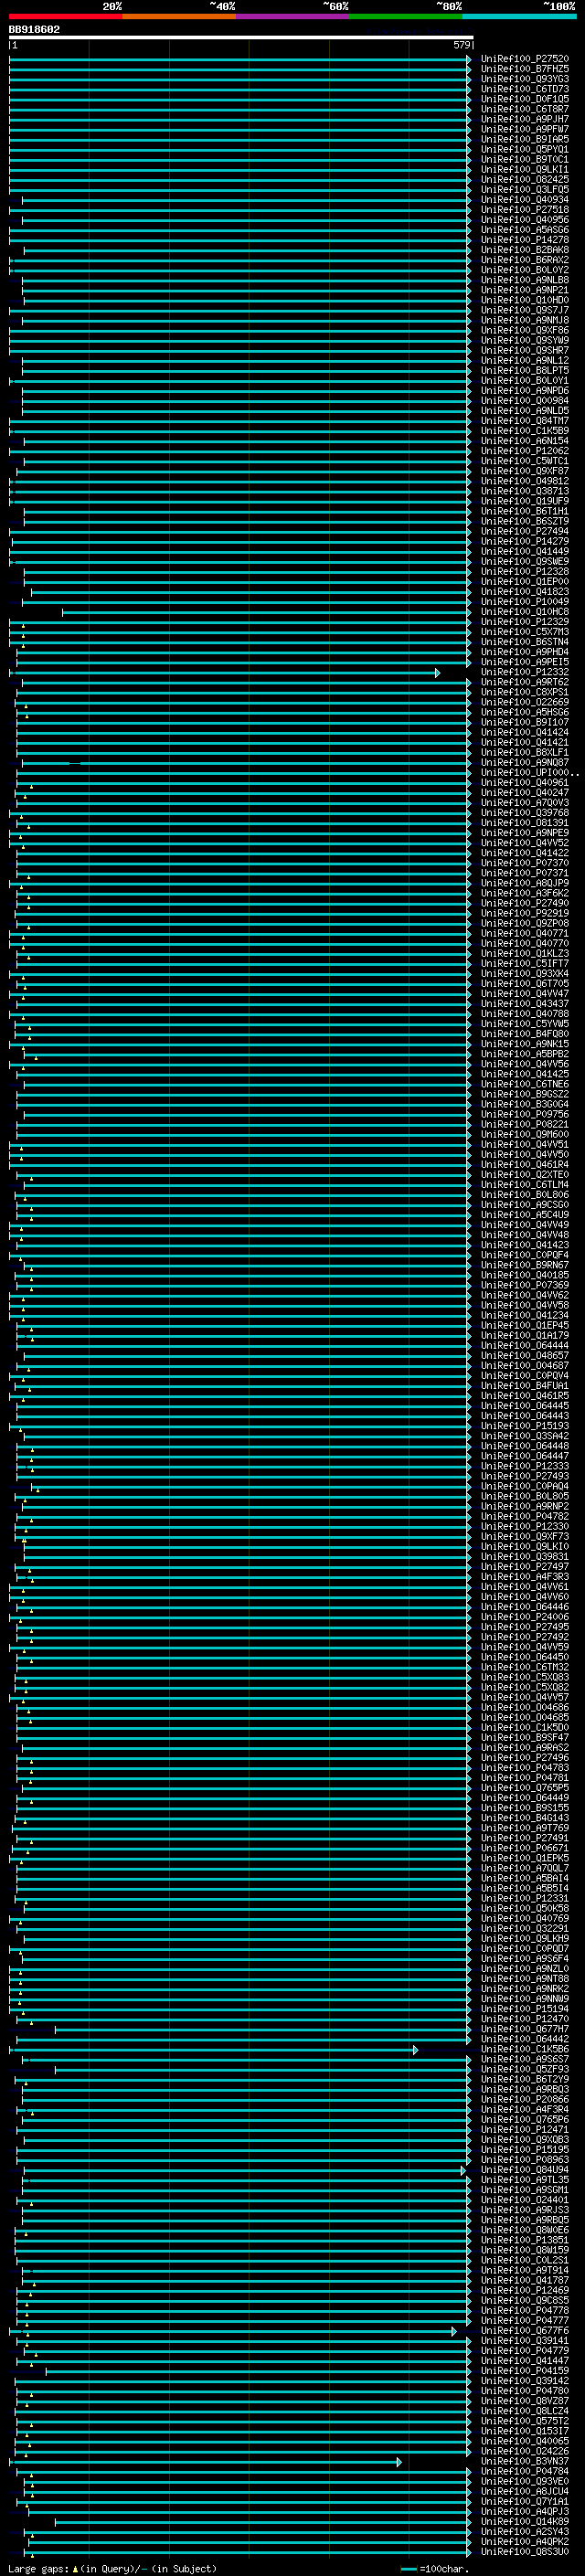Select hit label UniRef100_P27518
585x2576 pixels.
(x=525, y=210)
